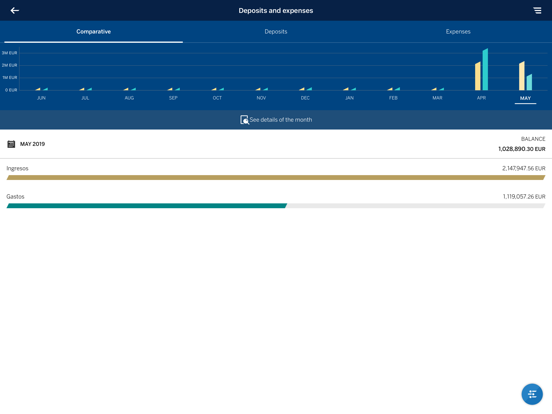Click the teal Gastos progress bar
Image resolution: width=552 pixels, height=414 pixels.
click(x=147, y=206)
